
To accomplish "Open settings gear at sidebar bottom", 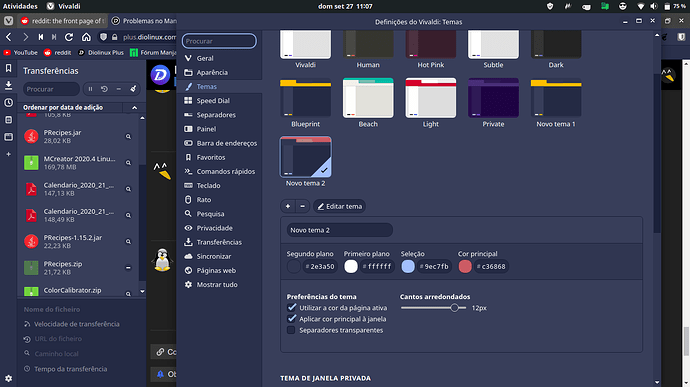I will pos(8,378).
